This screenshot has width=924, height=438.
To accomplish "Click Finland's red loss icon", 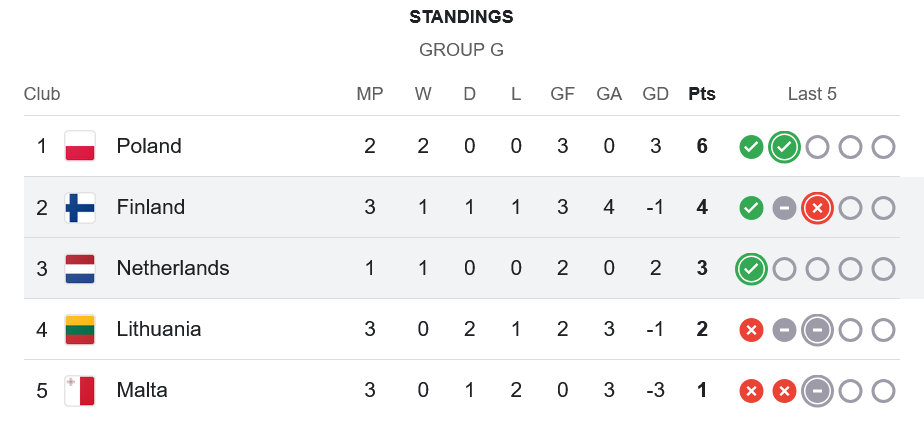I will 817,208.
